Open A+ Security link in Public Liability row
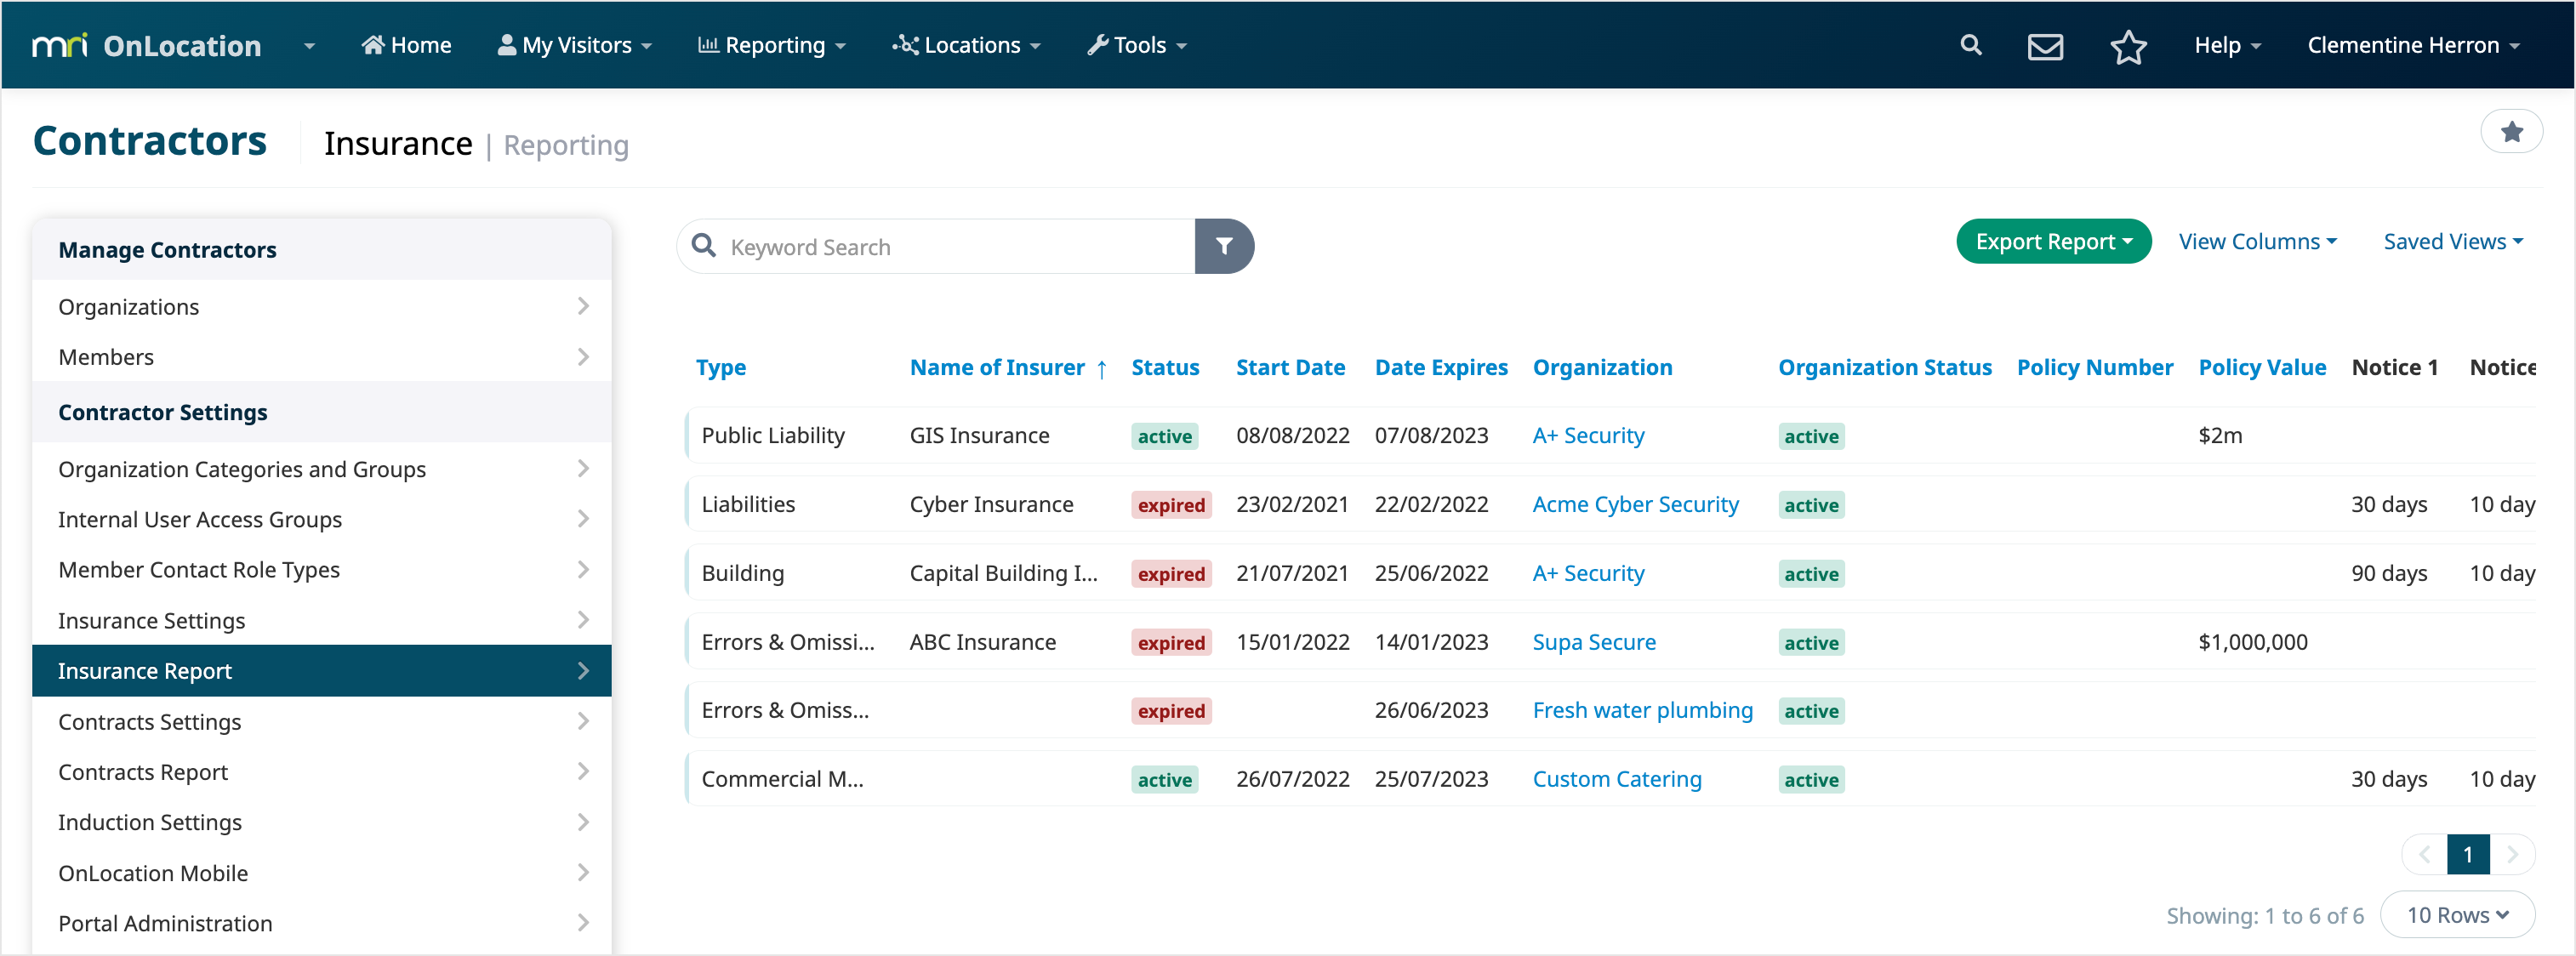2576x956 pixels. [1588, 435]
